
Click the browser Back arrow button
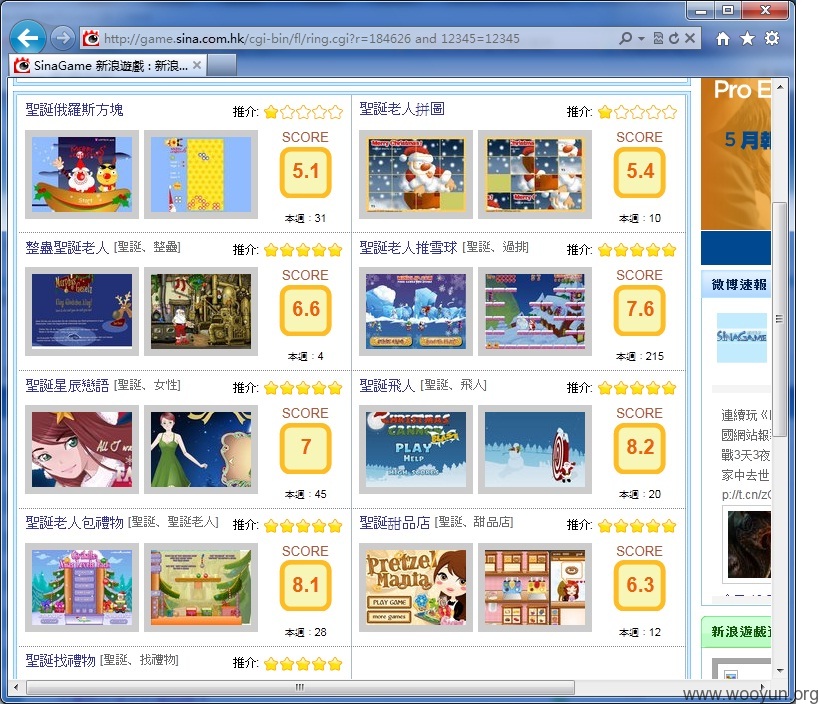click(x=27, y=38)
